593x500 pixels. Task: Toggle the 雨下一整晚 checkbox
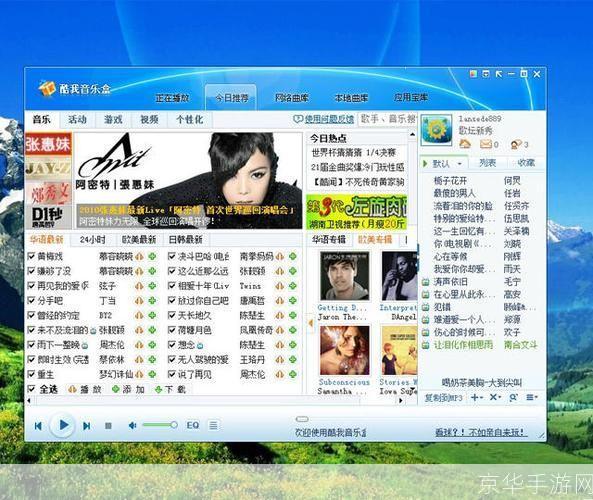point(31,345)
